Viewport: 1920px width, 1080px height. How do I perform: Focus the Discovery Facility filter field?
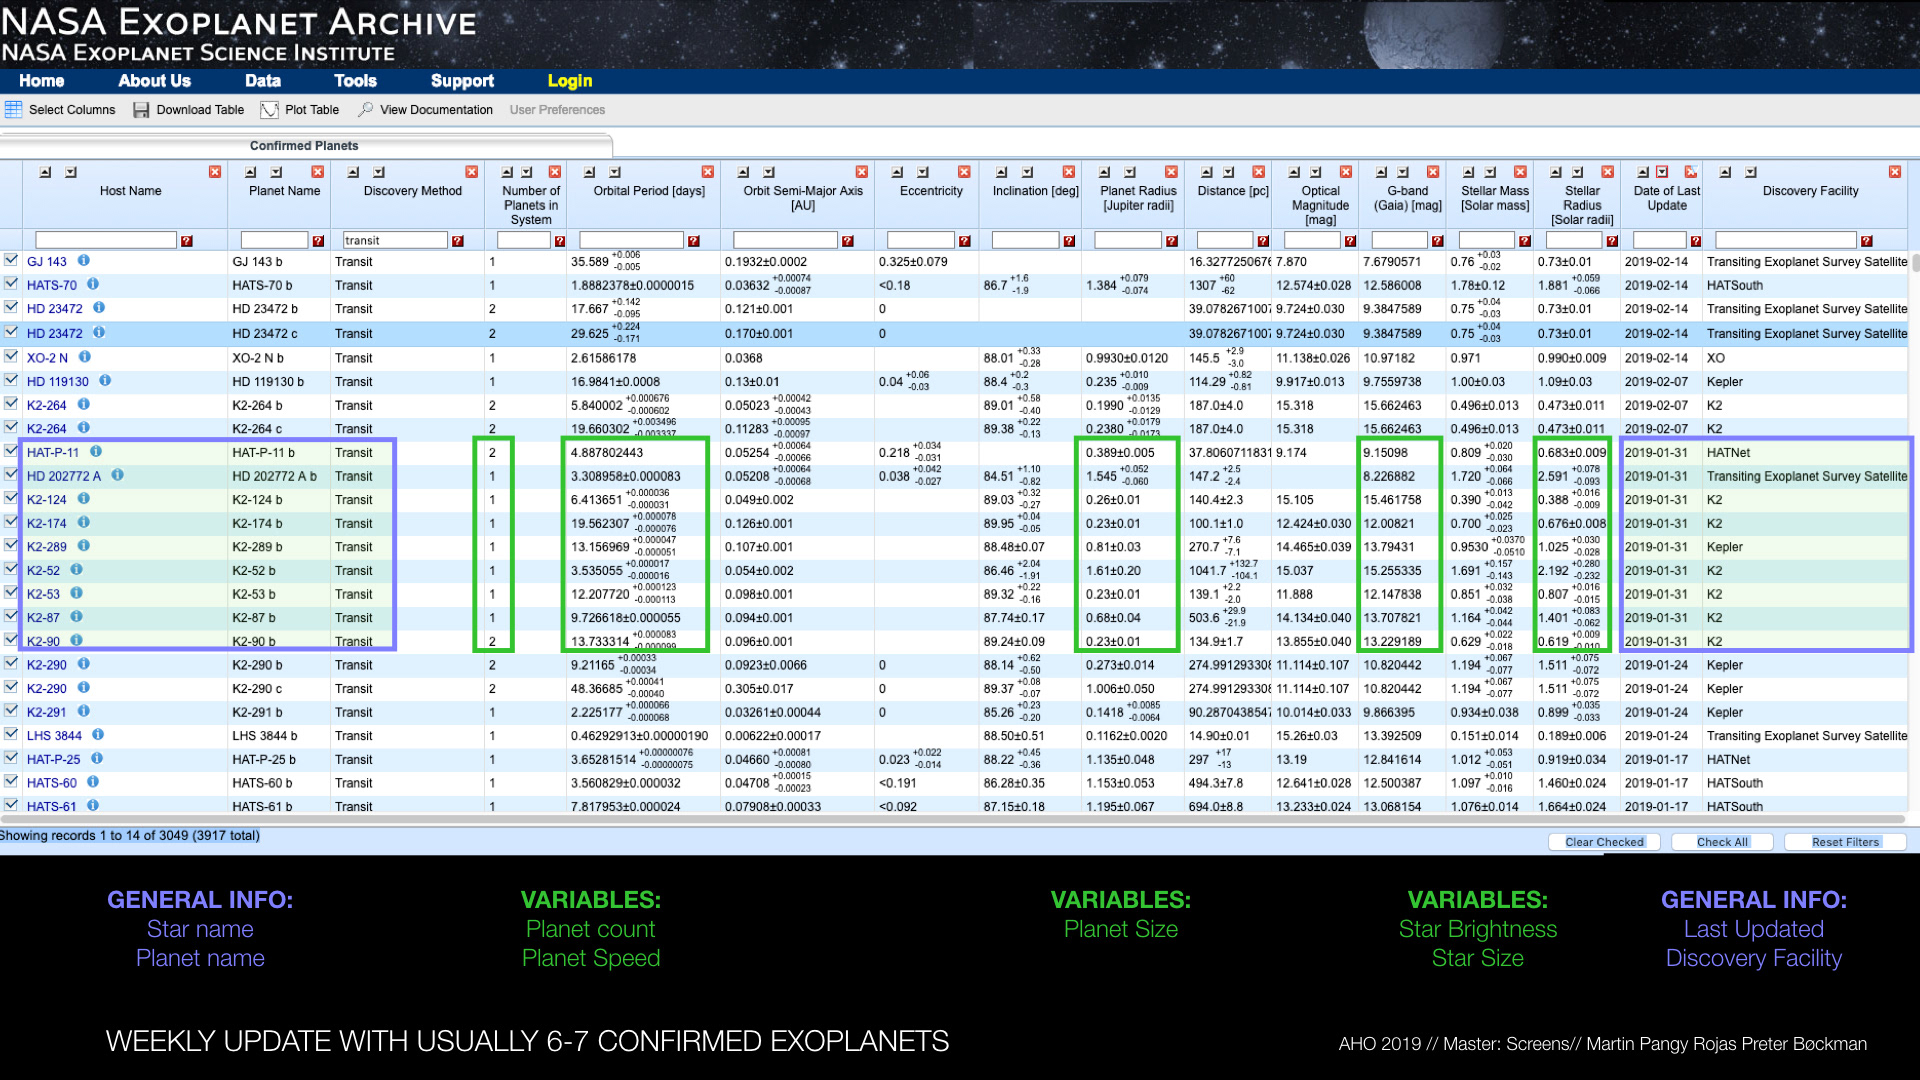(x=1786, y=240)
